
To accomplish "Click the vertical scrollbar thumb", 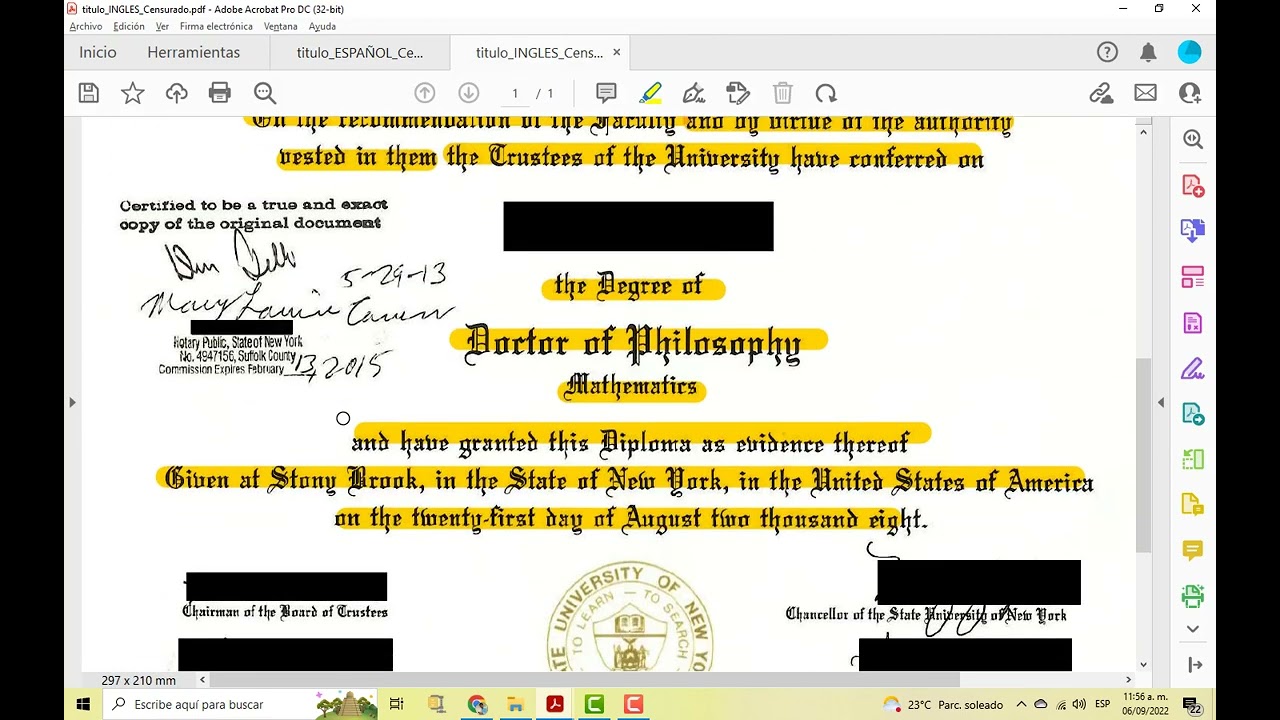I will click(1143, 455).
